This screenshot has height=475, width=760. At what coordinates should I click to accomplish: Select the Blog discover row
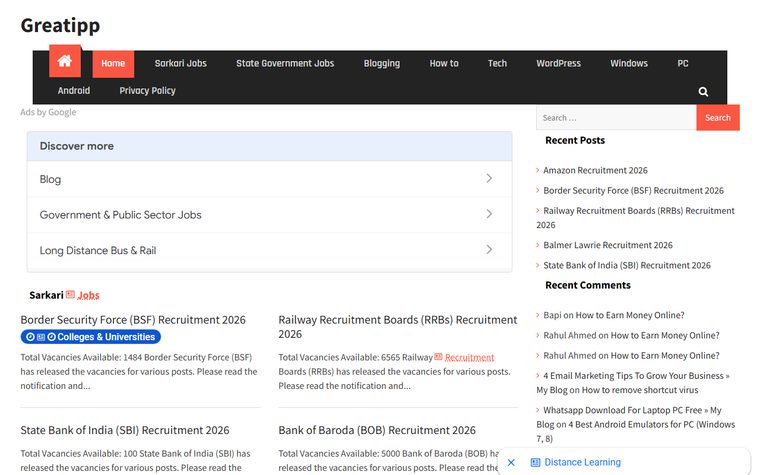pyautogui.click(x=269, y=179)
